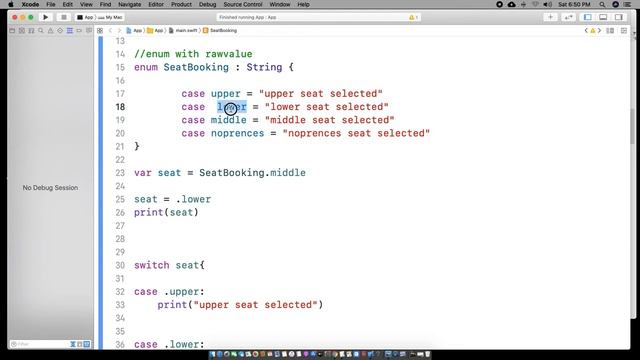
Task: Click the yellow warning indicator in activity bar
Action: [x=413, y=17]
